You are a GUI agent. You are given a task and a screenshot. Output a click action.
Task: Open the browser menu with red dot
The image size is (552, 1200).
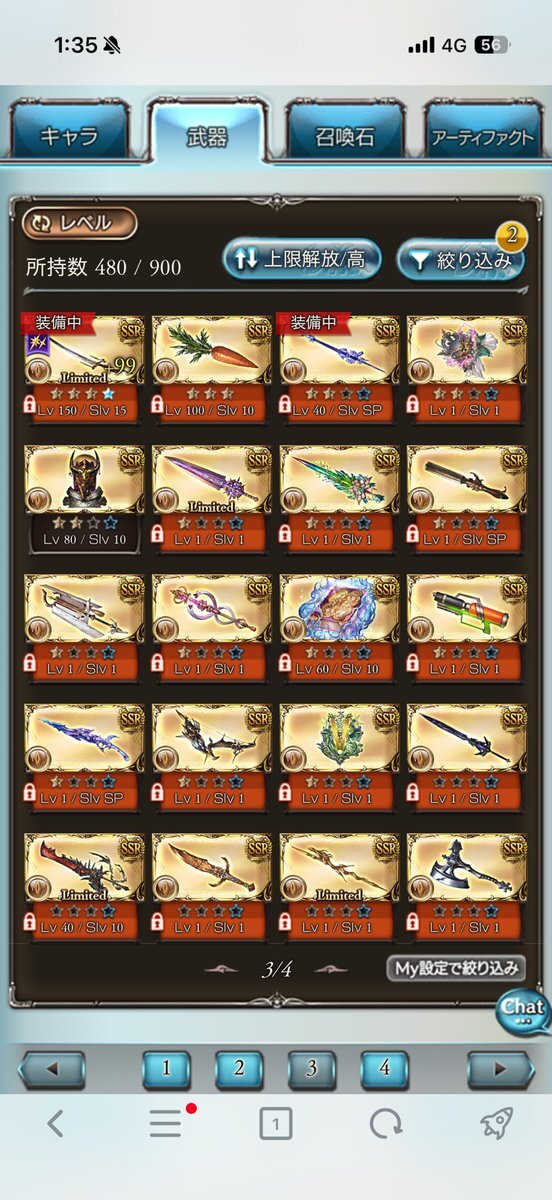[x=167, y=1124]
